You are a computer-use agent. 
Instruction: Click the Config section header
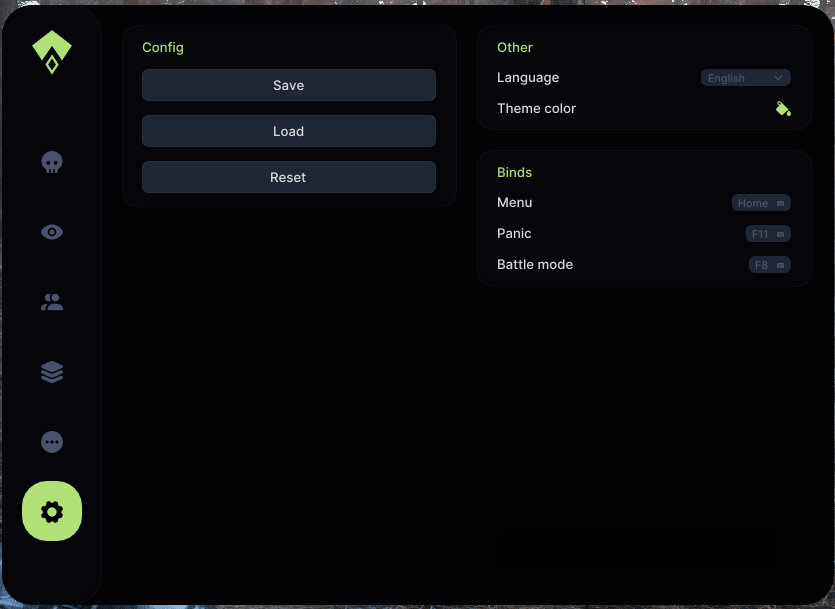pyautogui.click(x=163, y=47)
